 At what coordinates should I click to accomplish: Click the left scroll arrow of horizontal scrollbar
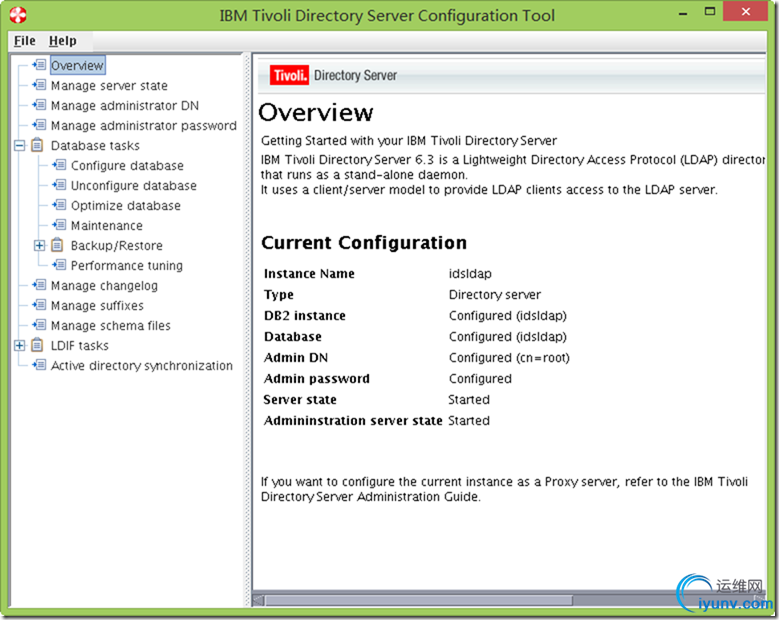pyautogui.click(x=258, y=600)
